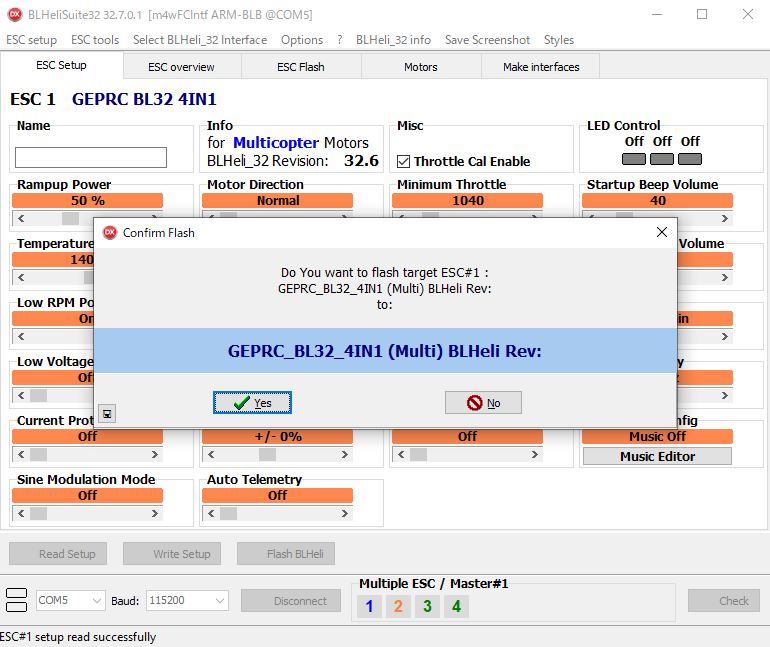Confirm flashing by clicking Yes

pyautogui.click(x=252, y=403)
